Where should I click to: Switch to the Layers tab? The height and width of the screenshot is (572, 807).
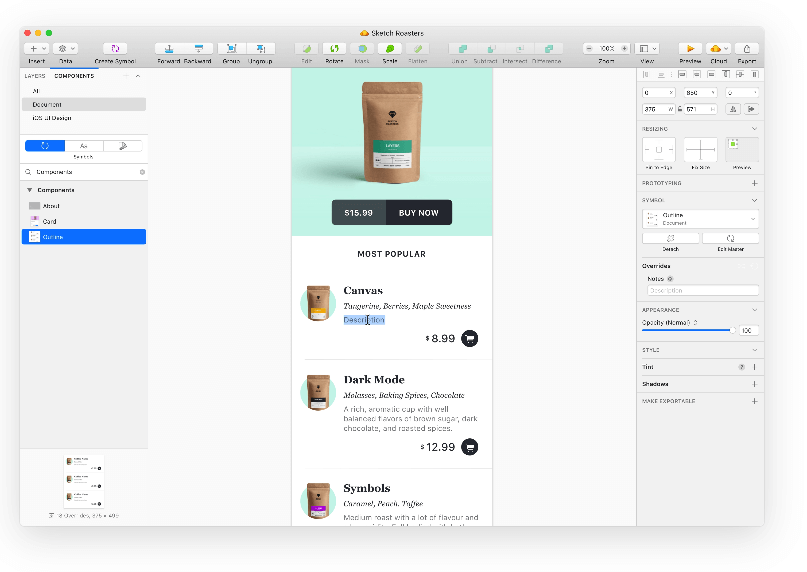click(35, 76)
